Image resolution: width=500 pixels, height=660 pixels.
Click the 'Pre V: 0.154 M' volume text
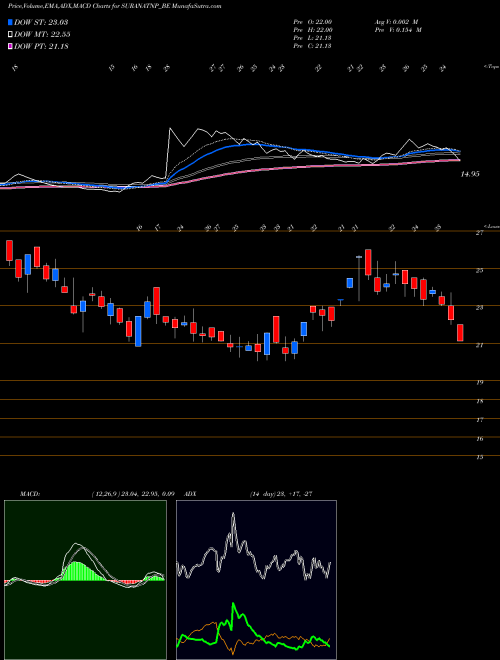click(399, 30)
